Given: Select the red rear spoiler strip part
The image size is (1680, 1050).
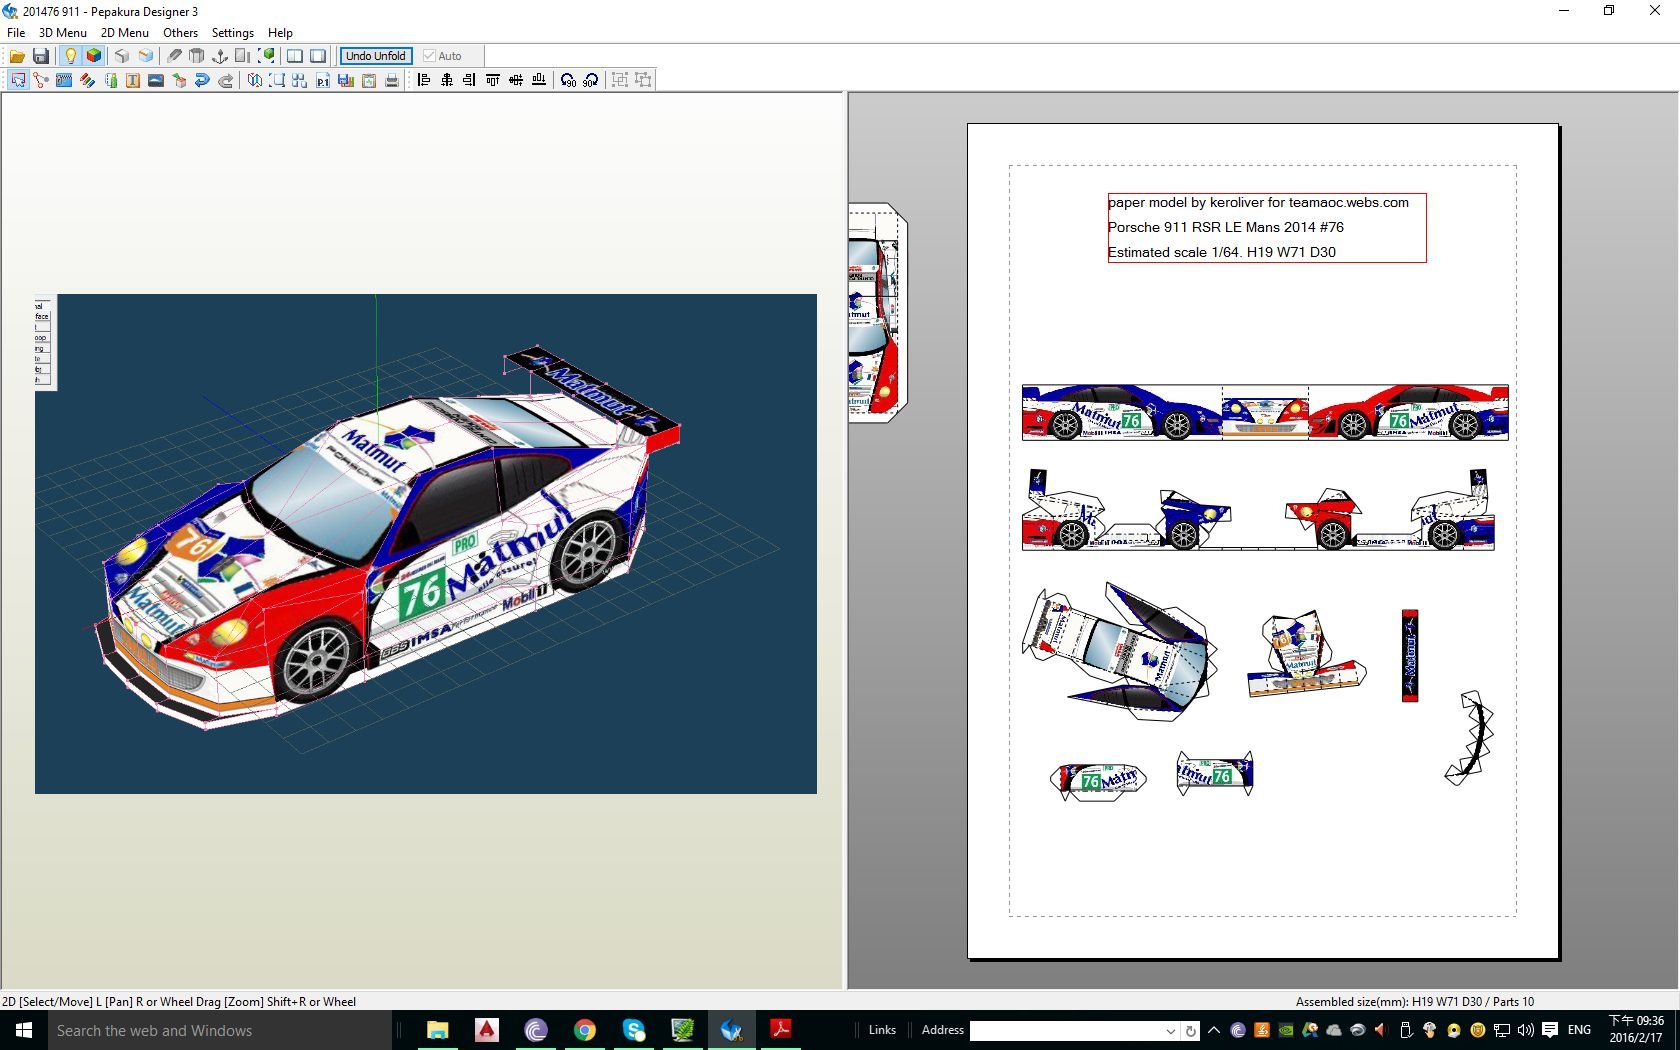Looking at the screenshot, I should (x=1410, y=655).
